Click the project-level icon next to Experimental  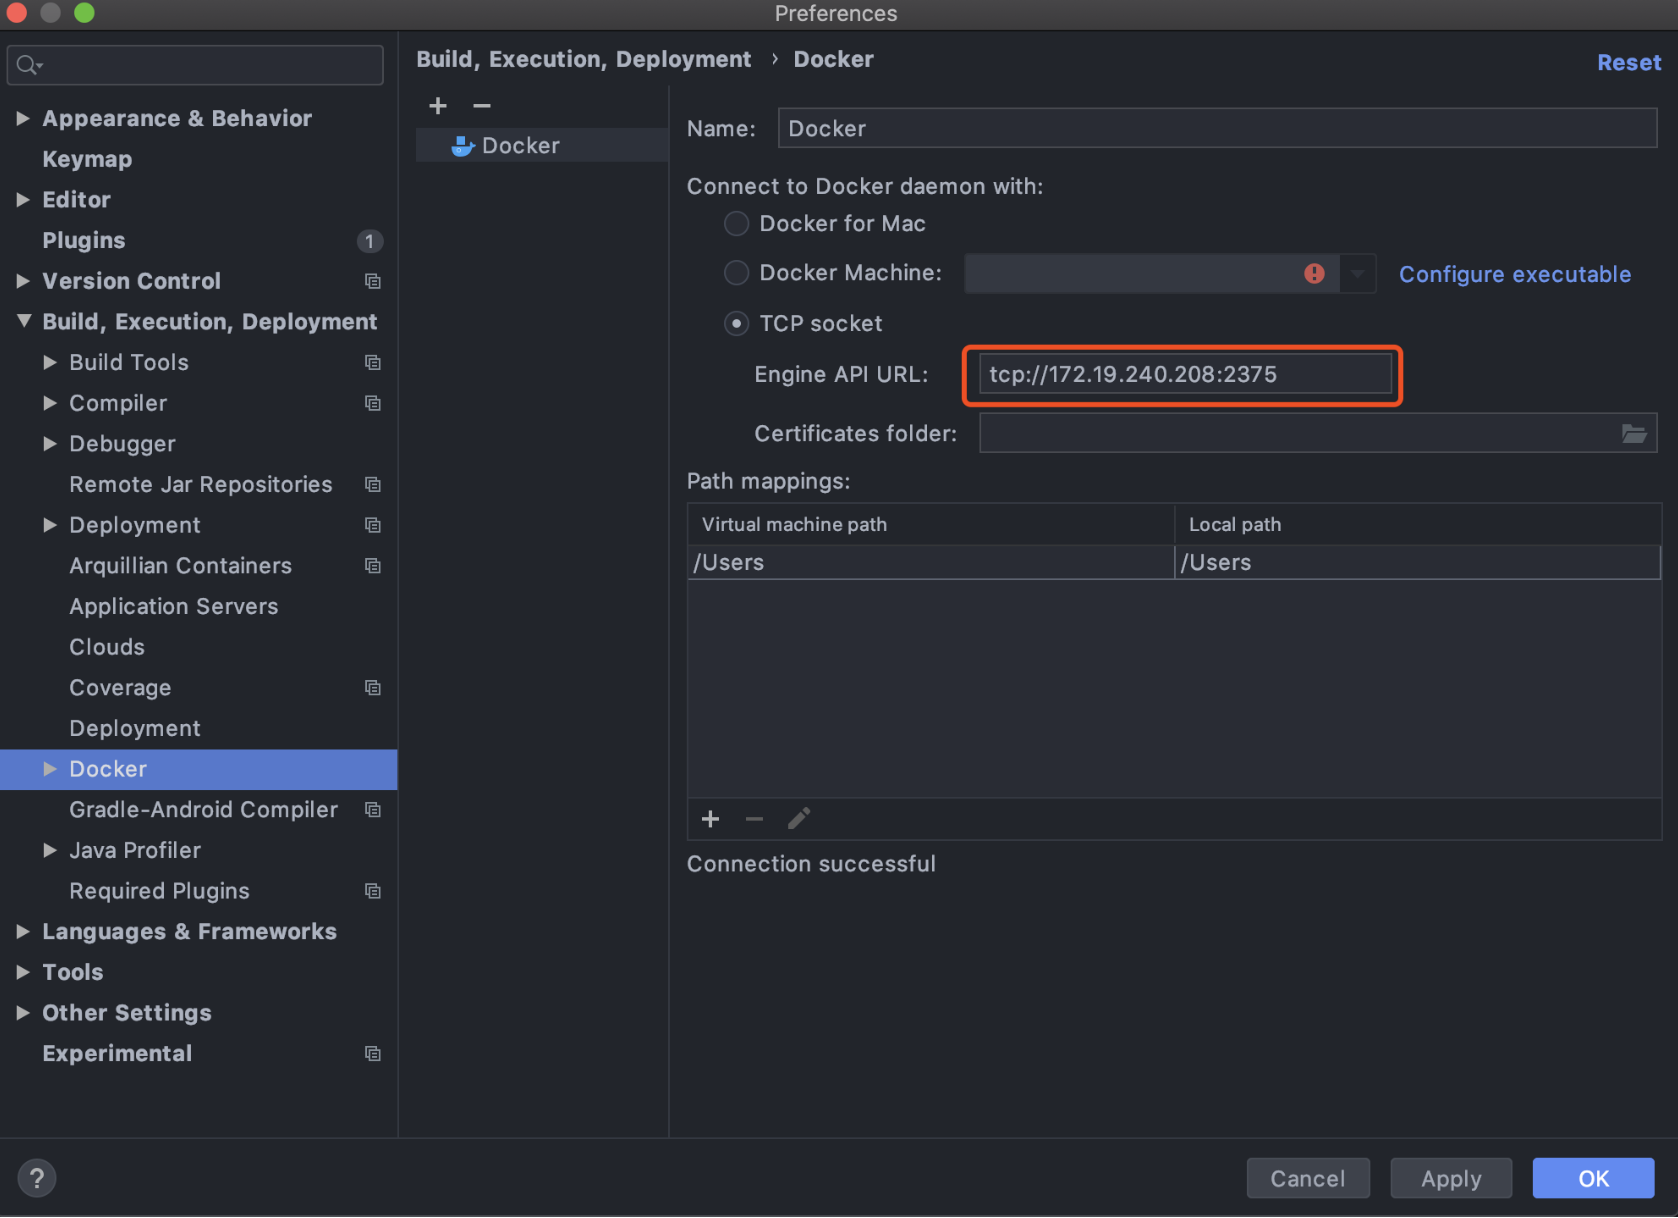tap(373, 1054)
